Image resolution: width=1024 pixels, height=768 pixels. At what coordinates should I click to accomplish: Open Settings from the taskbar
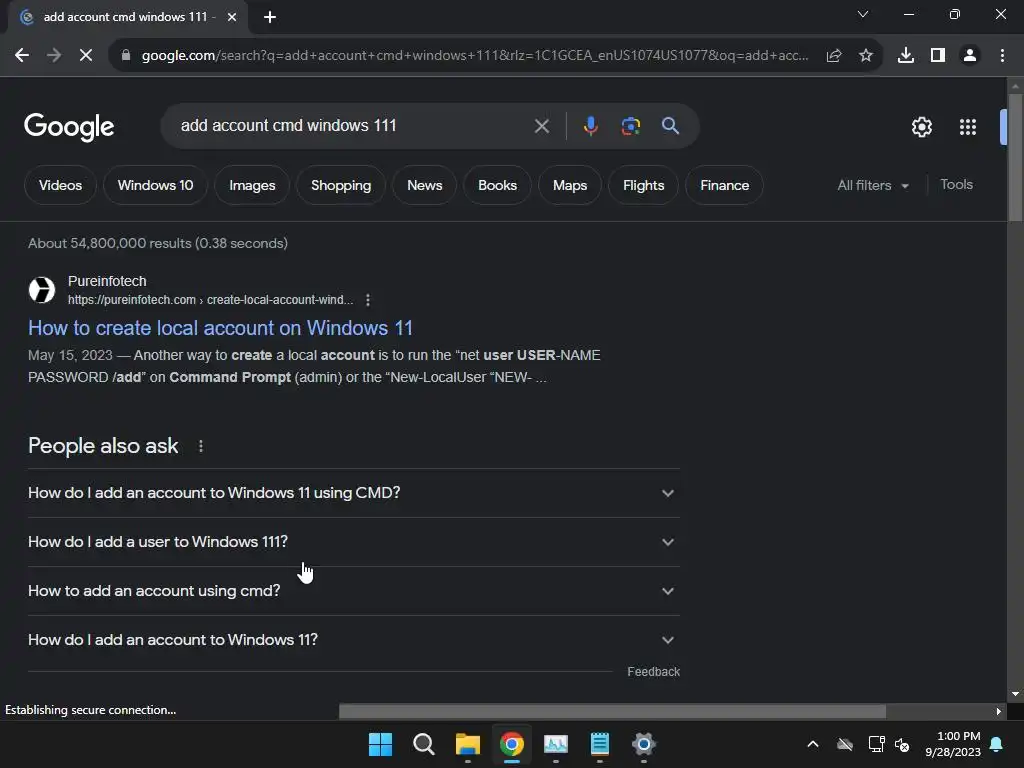[x=643, y=744]
